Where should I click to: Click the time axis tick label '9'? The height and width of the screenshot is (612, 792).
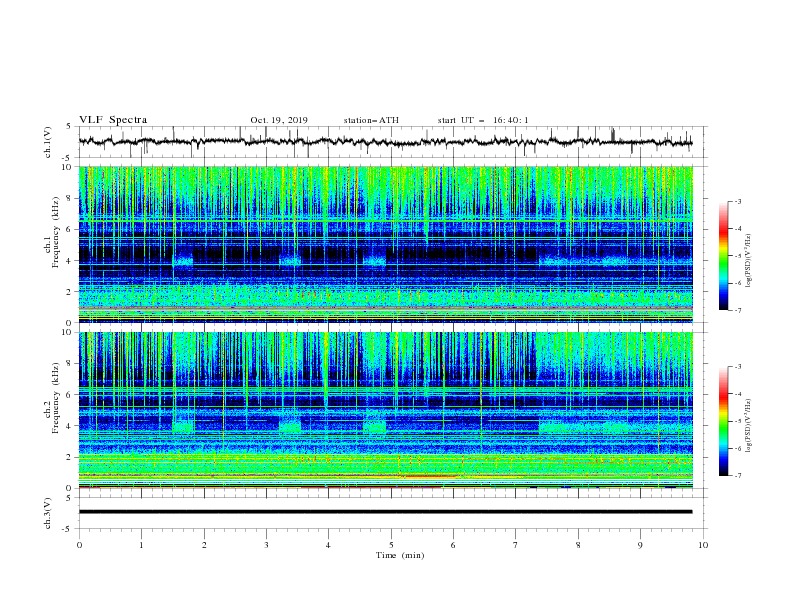(640, 545)
